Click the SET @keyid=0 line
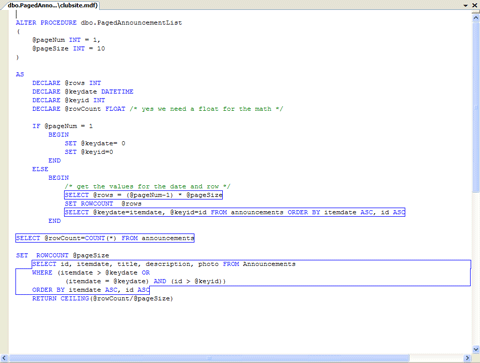Viewport: 480px width, 363px height. 89,152
